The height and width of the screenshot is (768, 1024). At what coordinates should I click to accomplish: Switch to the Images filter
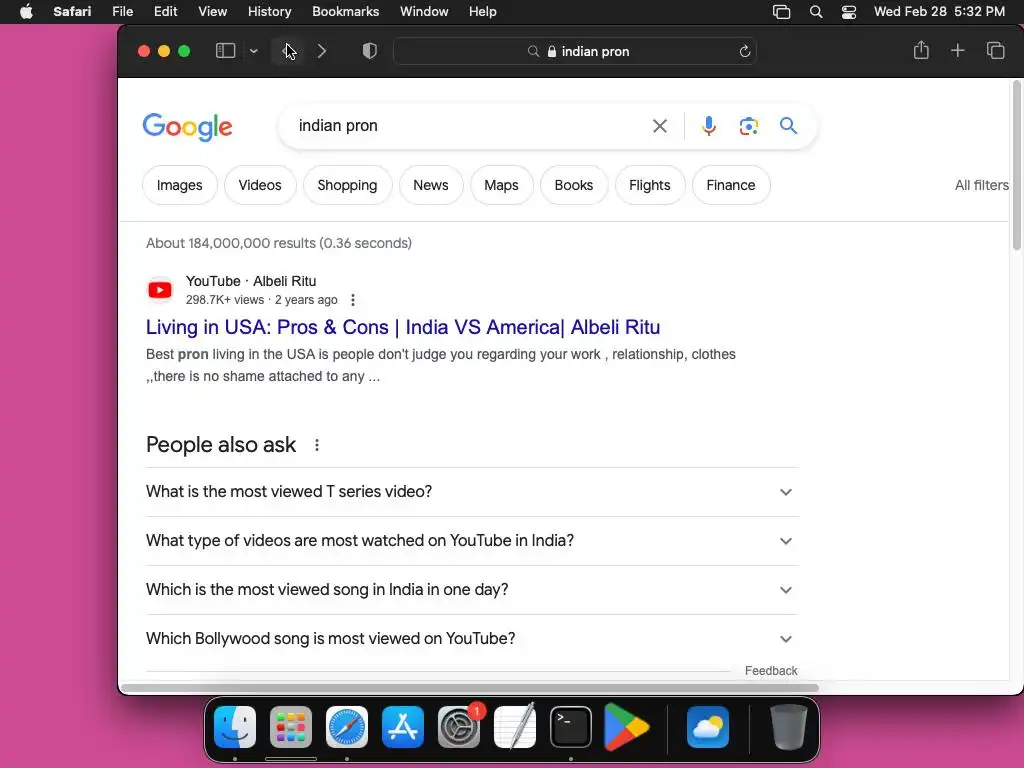coord(180,185)
